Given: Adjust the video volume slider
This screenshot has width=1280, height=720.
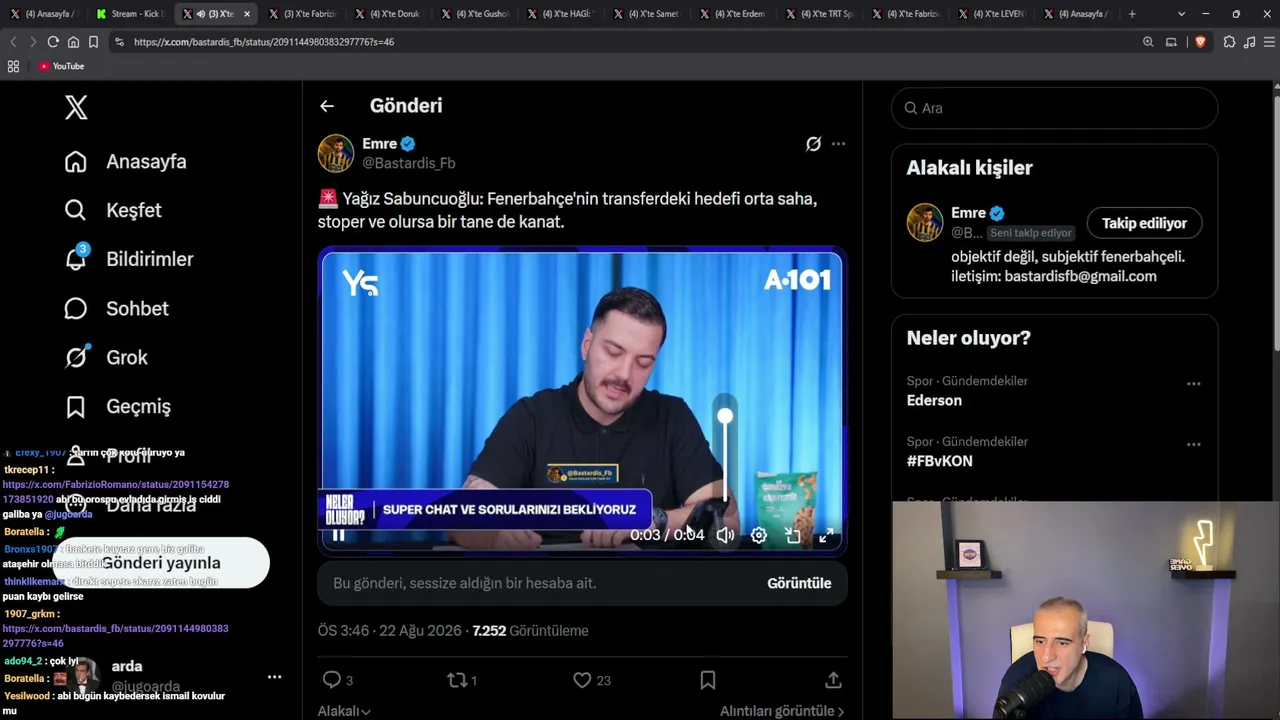Looking at the screenshot, I should [725, 455].
